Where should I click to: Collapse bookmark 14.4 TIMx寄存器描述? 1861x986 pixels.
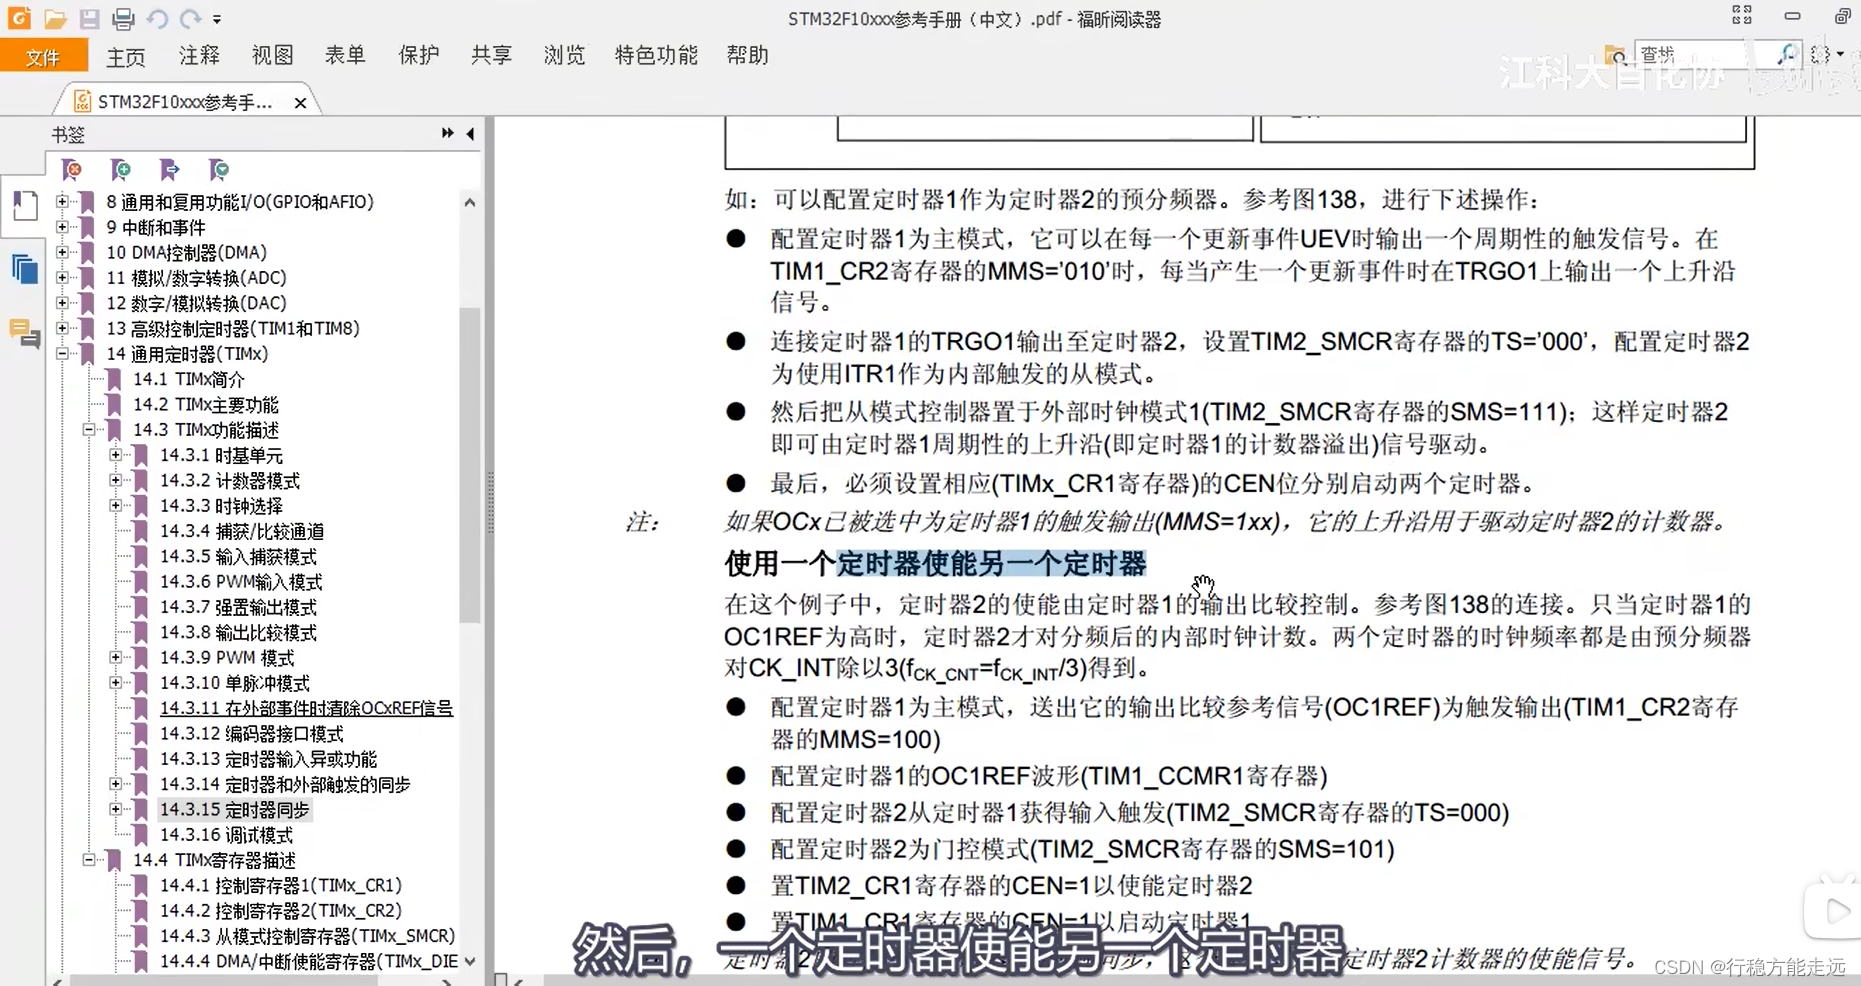click(89, 860)
